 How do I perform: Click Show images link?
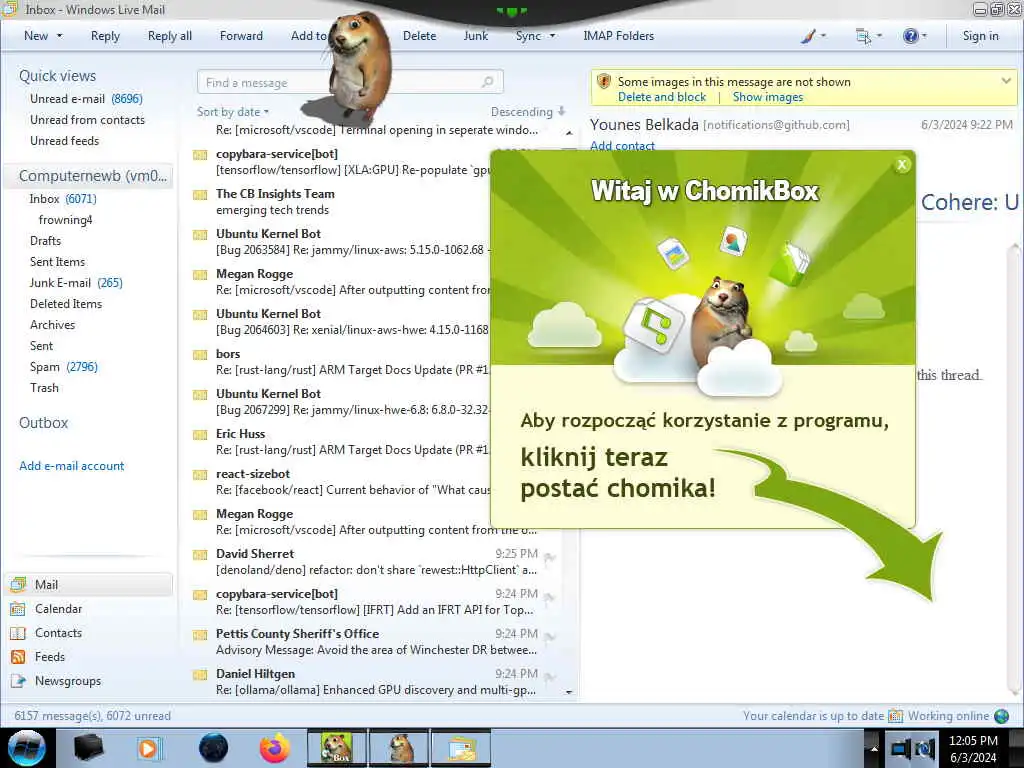click(x=768, y=97)
